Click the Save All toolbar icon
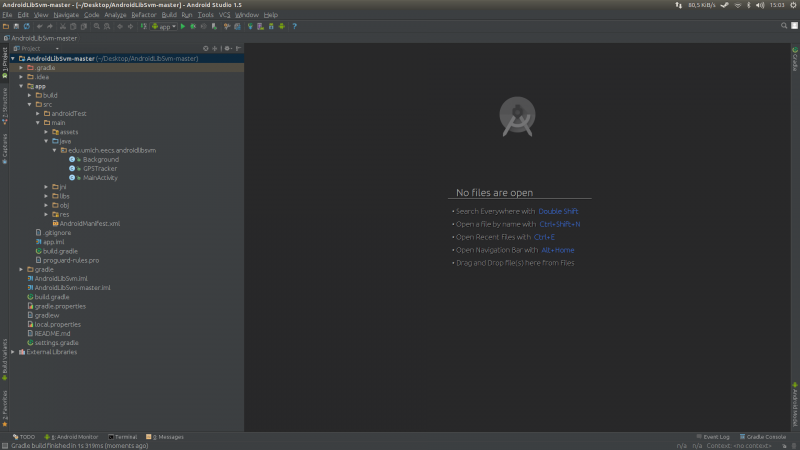 (x=15, y=26)
